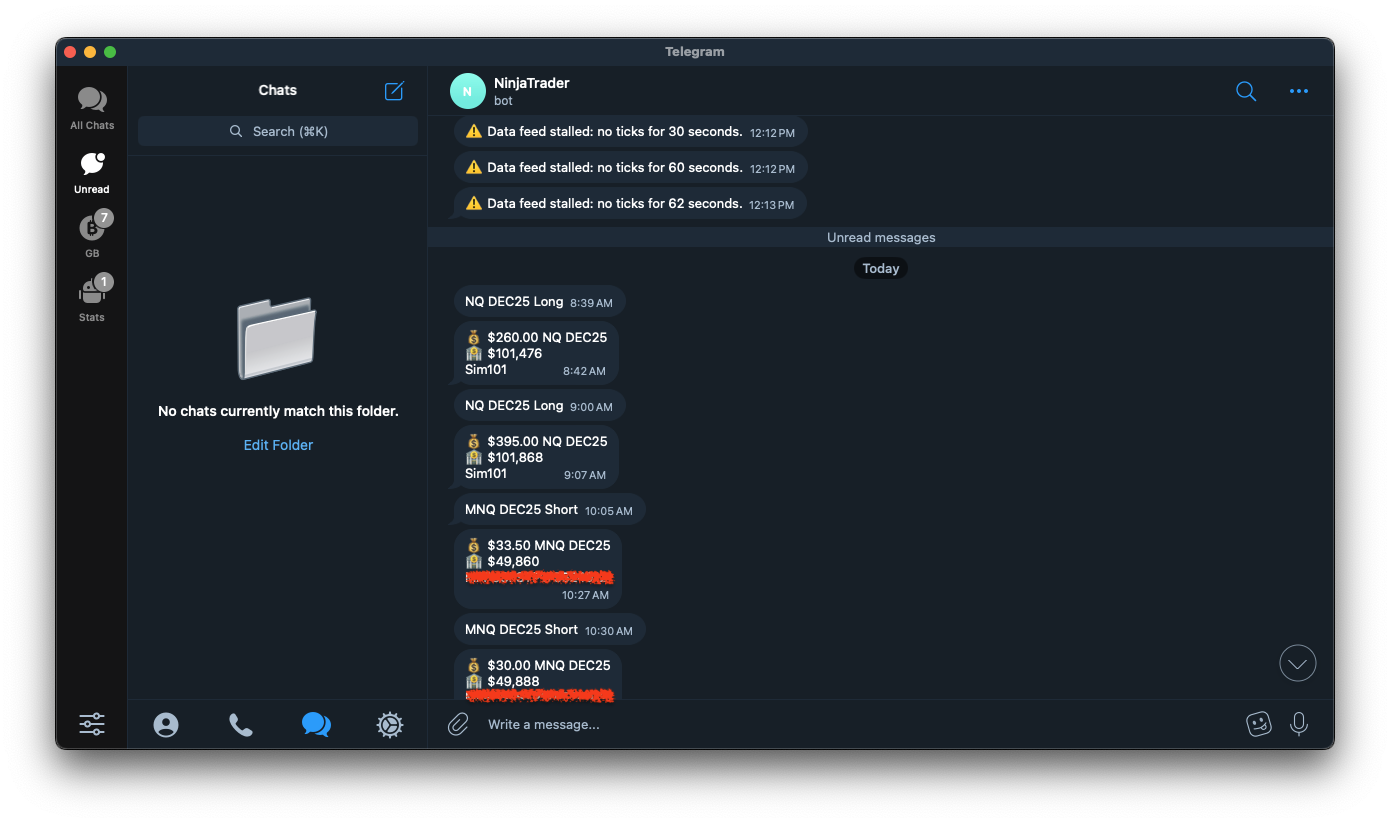Open the GB folder with 7 badge
Screen dimensions: 1390x823
click(x=92, y=236)
